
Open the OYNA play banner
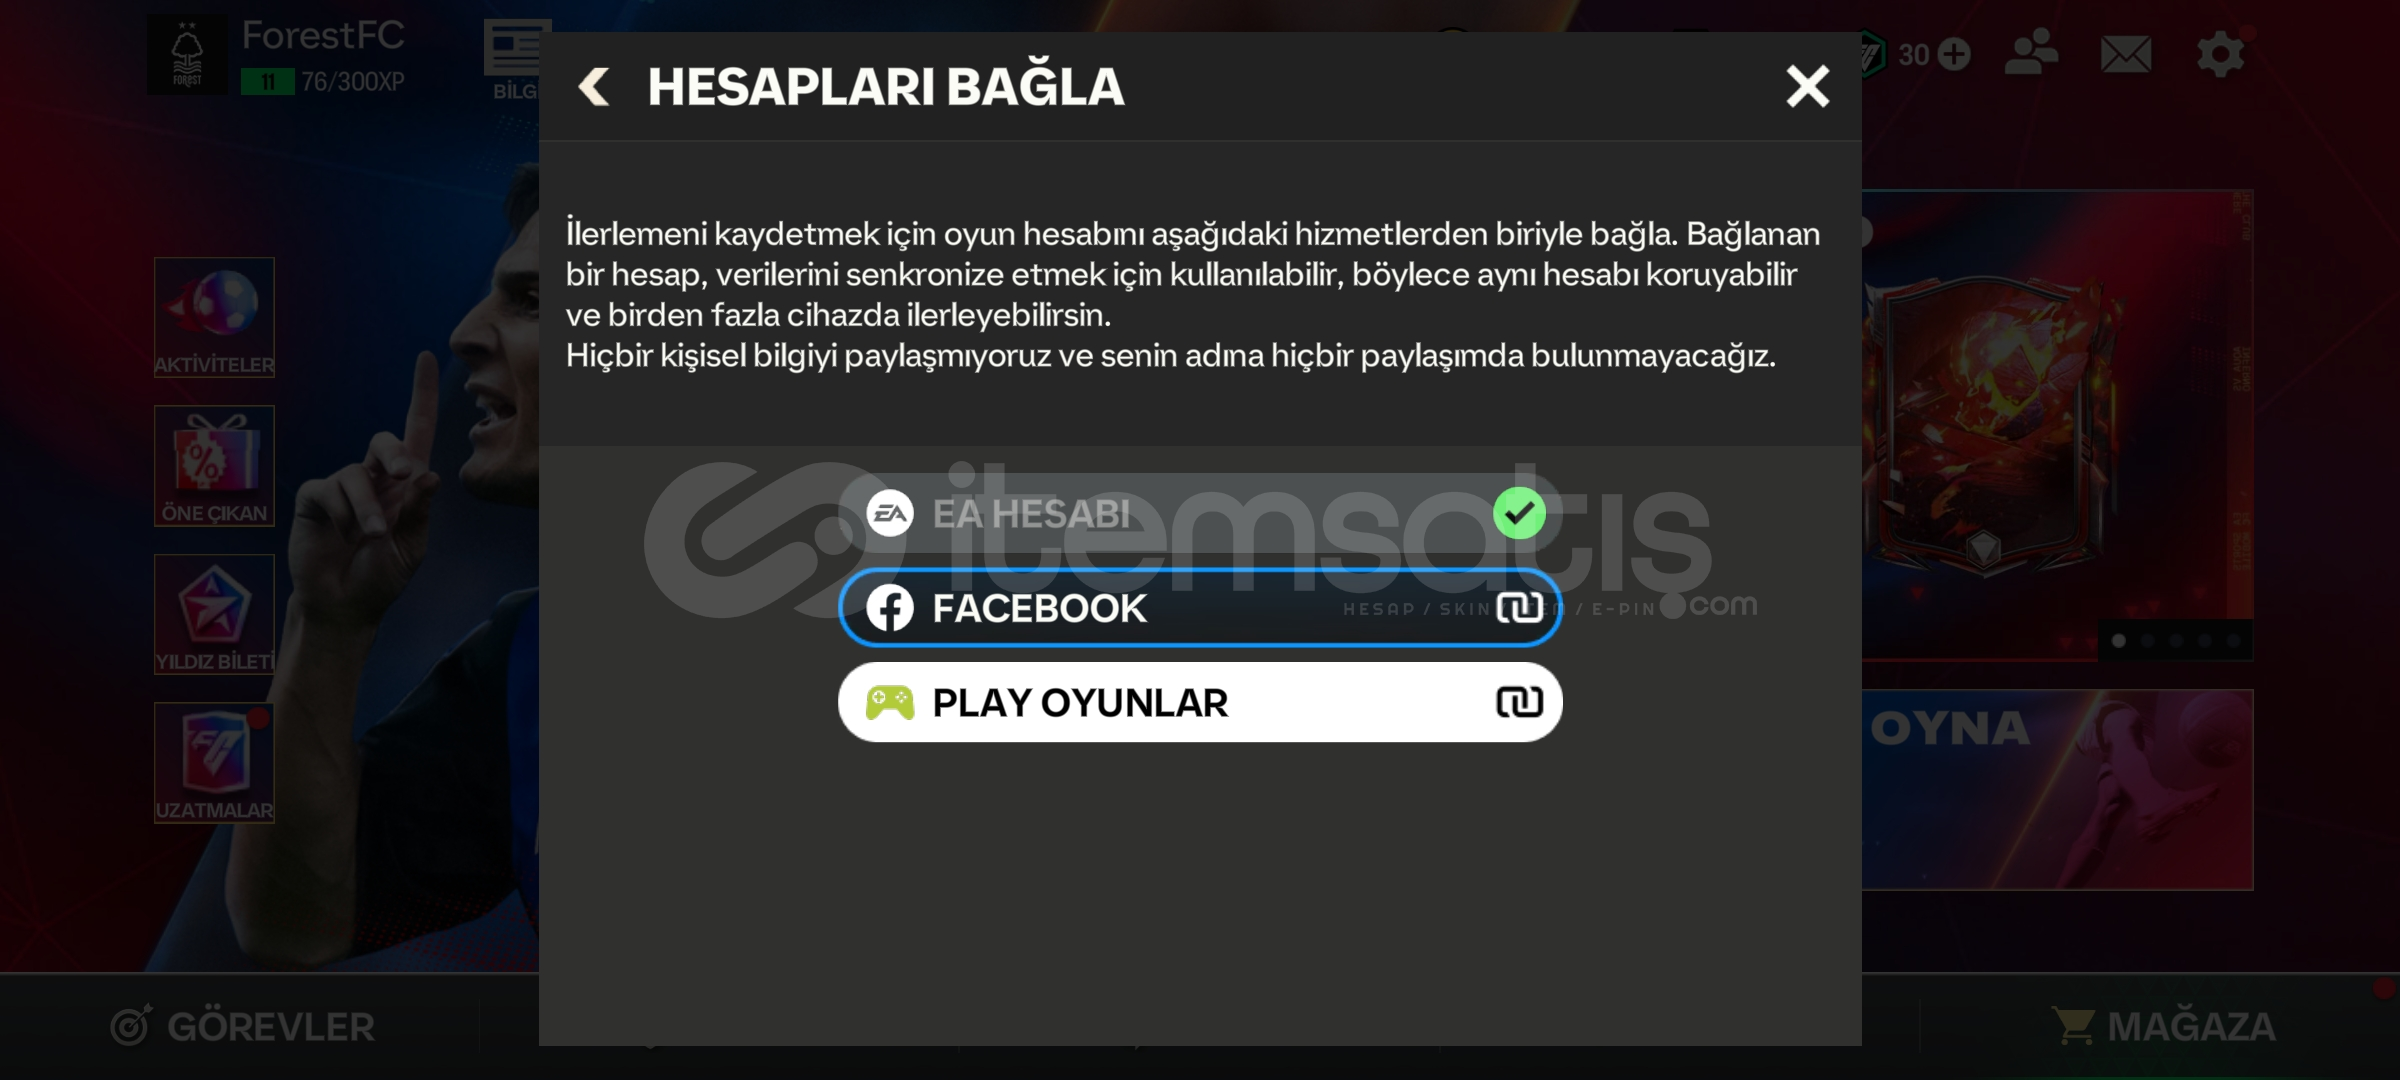(x=2057, y=790)
